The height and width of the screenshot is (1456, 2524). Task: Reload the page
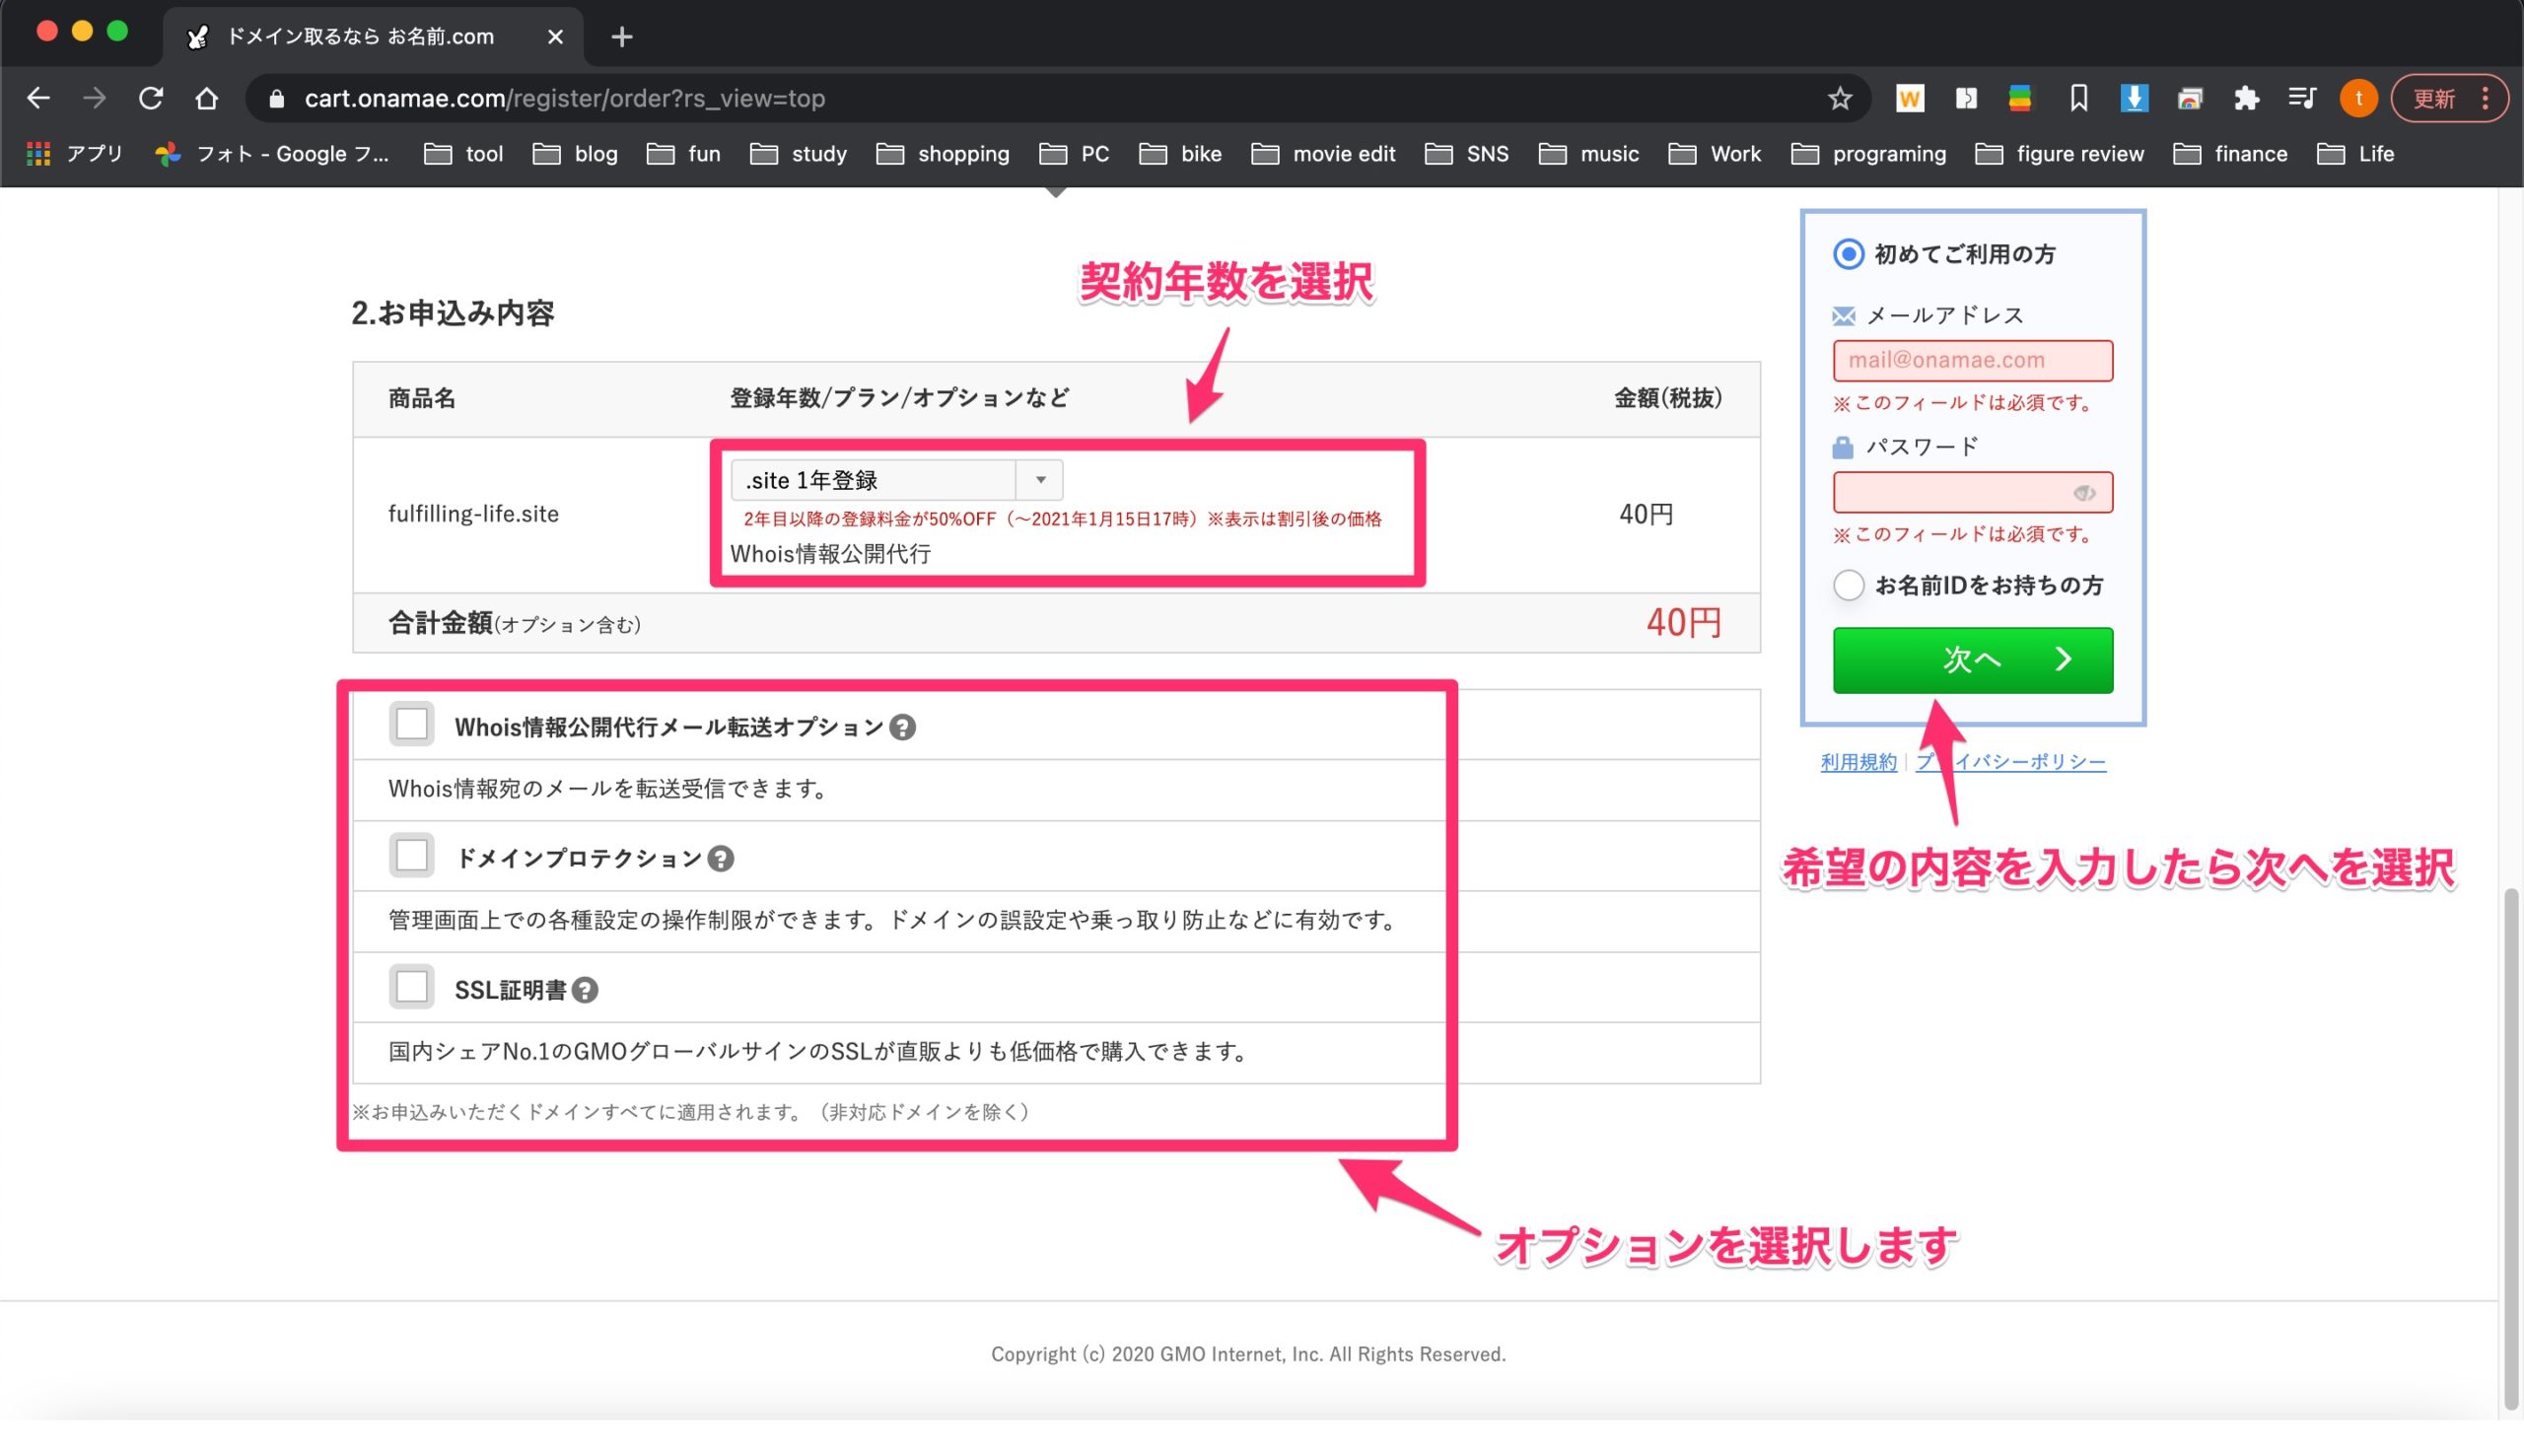151,98
